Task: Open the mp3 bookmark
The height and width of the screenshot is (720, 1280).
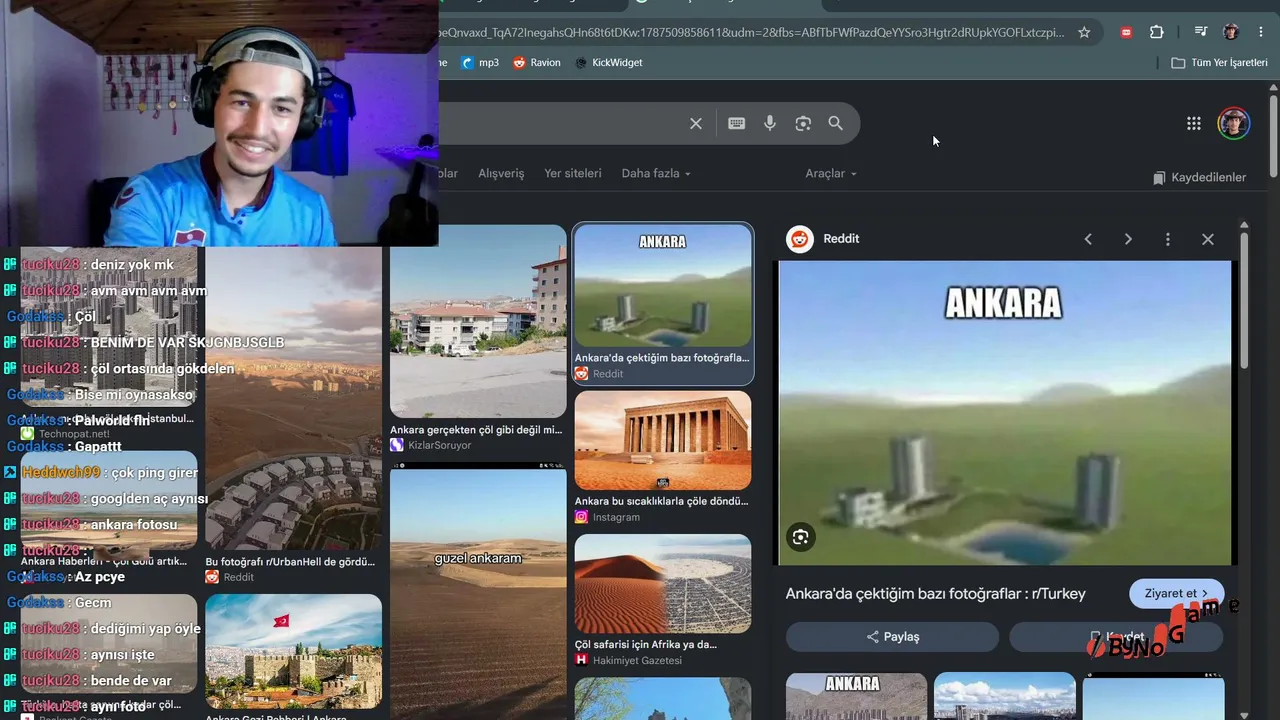Action: [480, 62]
